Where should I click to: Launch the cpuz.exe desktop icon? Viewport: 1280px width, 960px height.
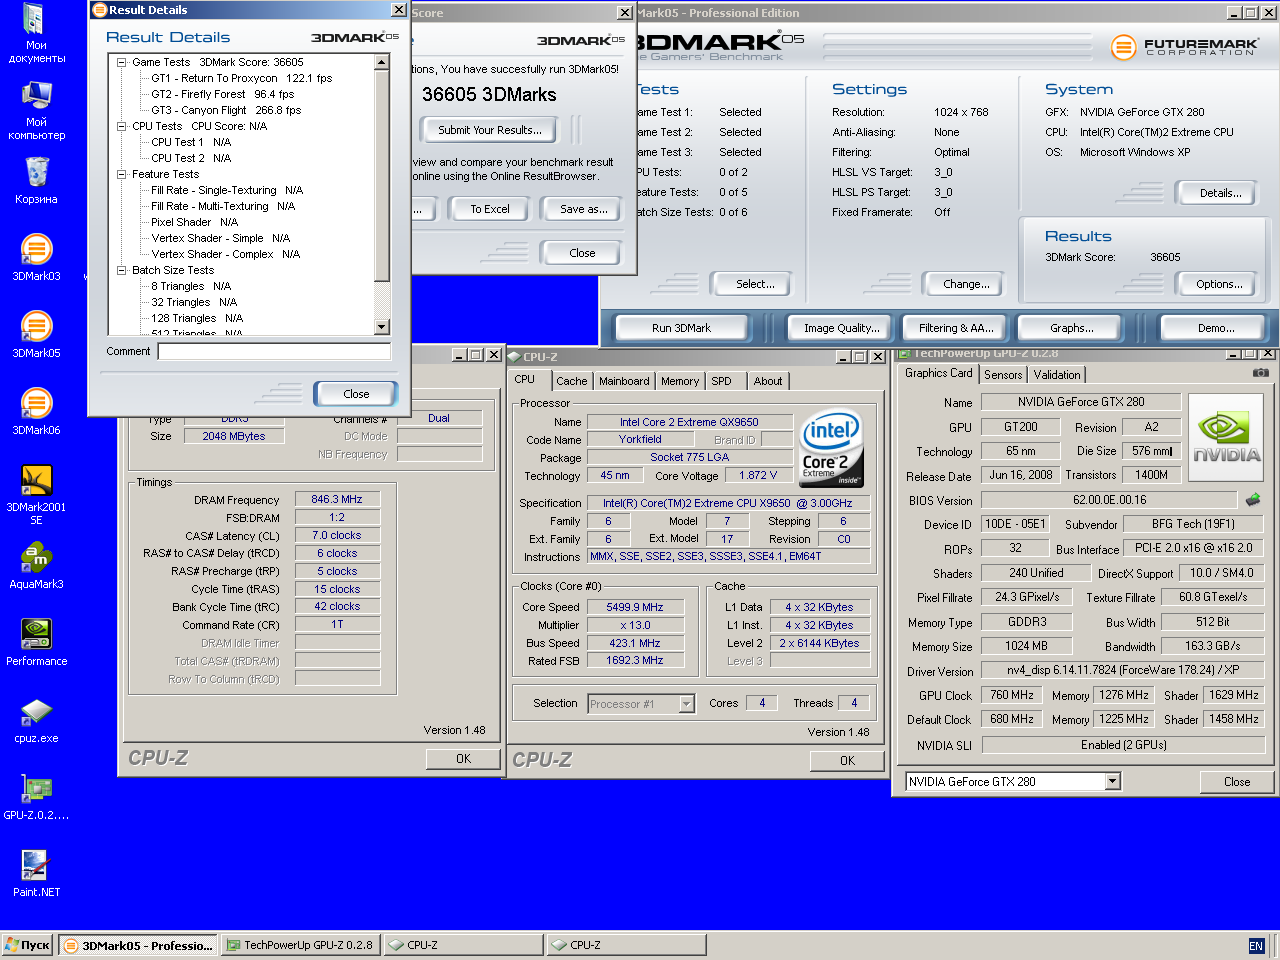[36, 719]
